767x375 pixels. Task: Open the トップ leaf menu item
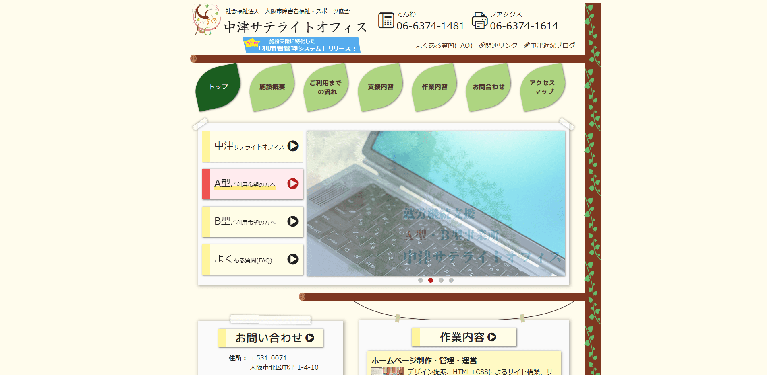[218, 87]
